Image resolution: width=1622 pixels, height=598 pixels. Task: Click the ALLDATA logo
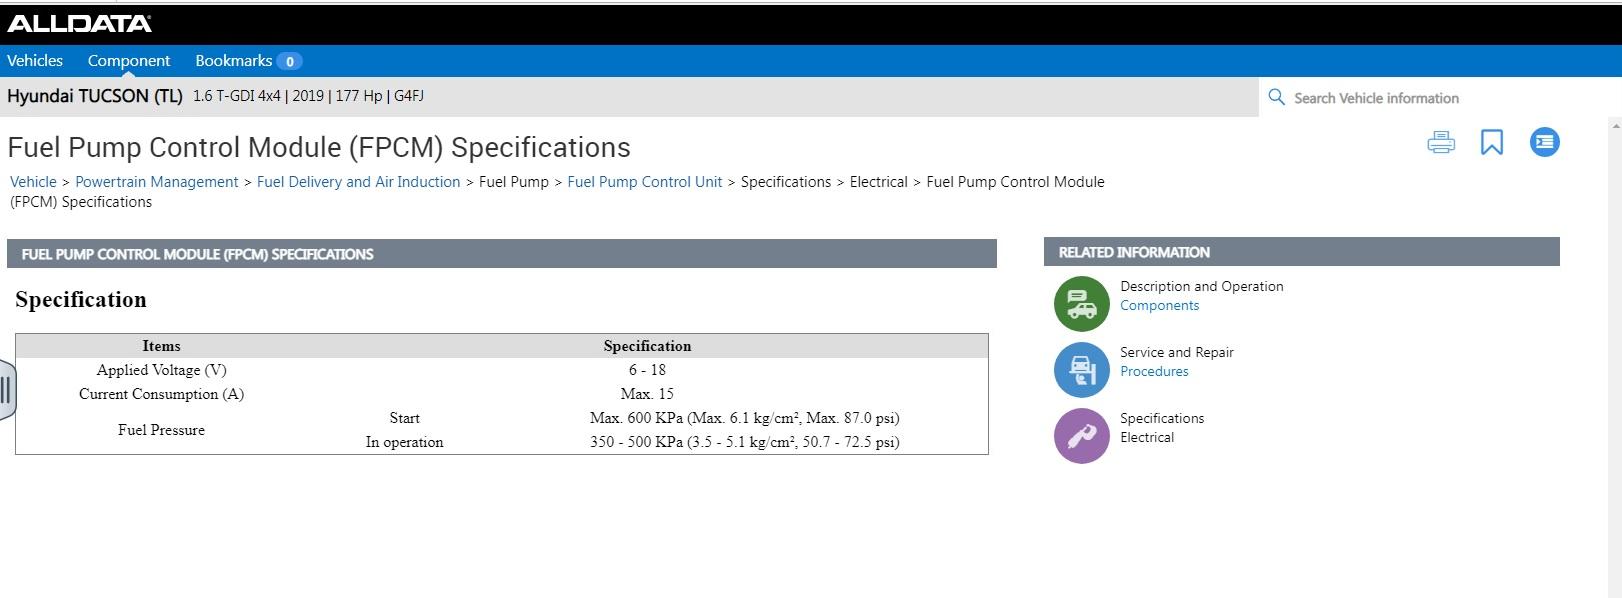79,23
